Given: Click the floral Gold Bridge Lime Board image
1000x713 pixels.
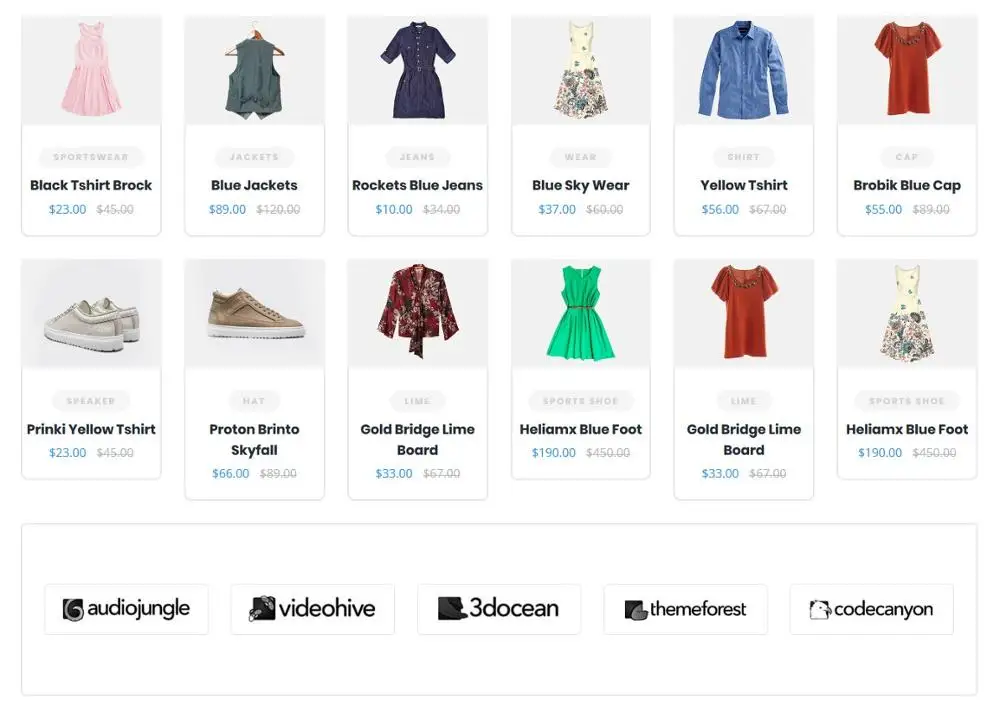Looking at the screenshot, I should (417, 312).
